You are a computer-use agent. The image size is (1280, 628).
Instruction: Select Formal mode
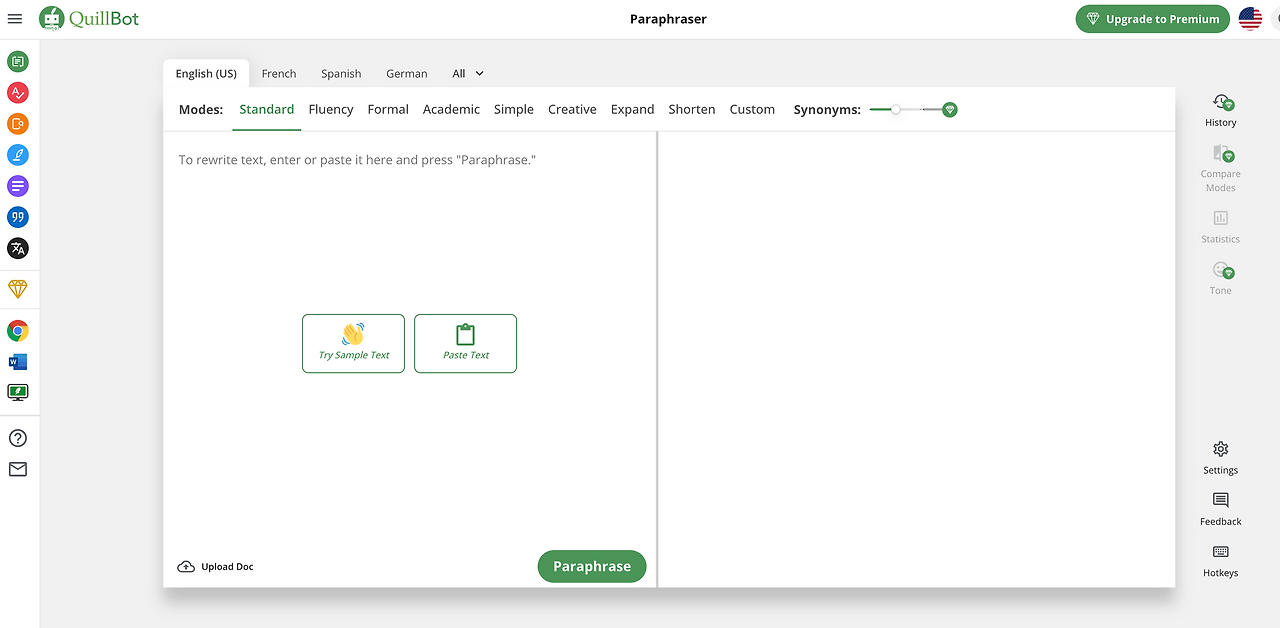[388, 109]
